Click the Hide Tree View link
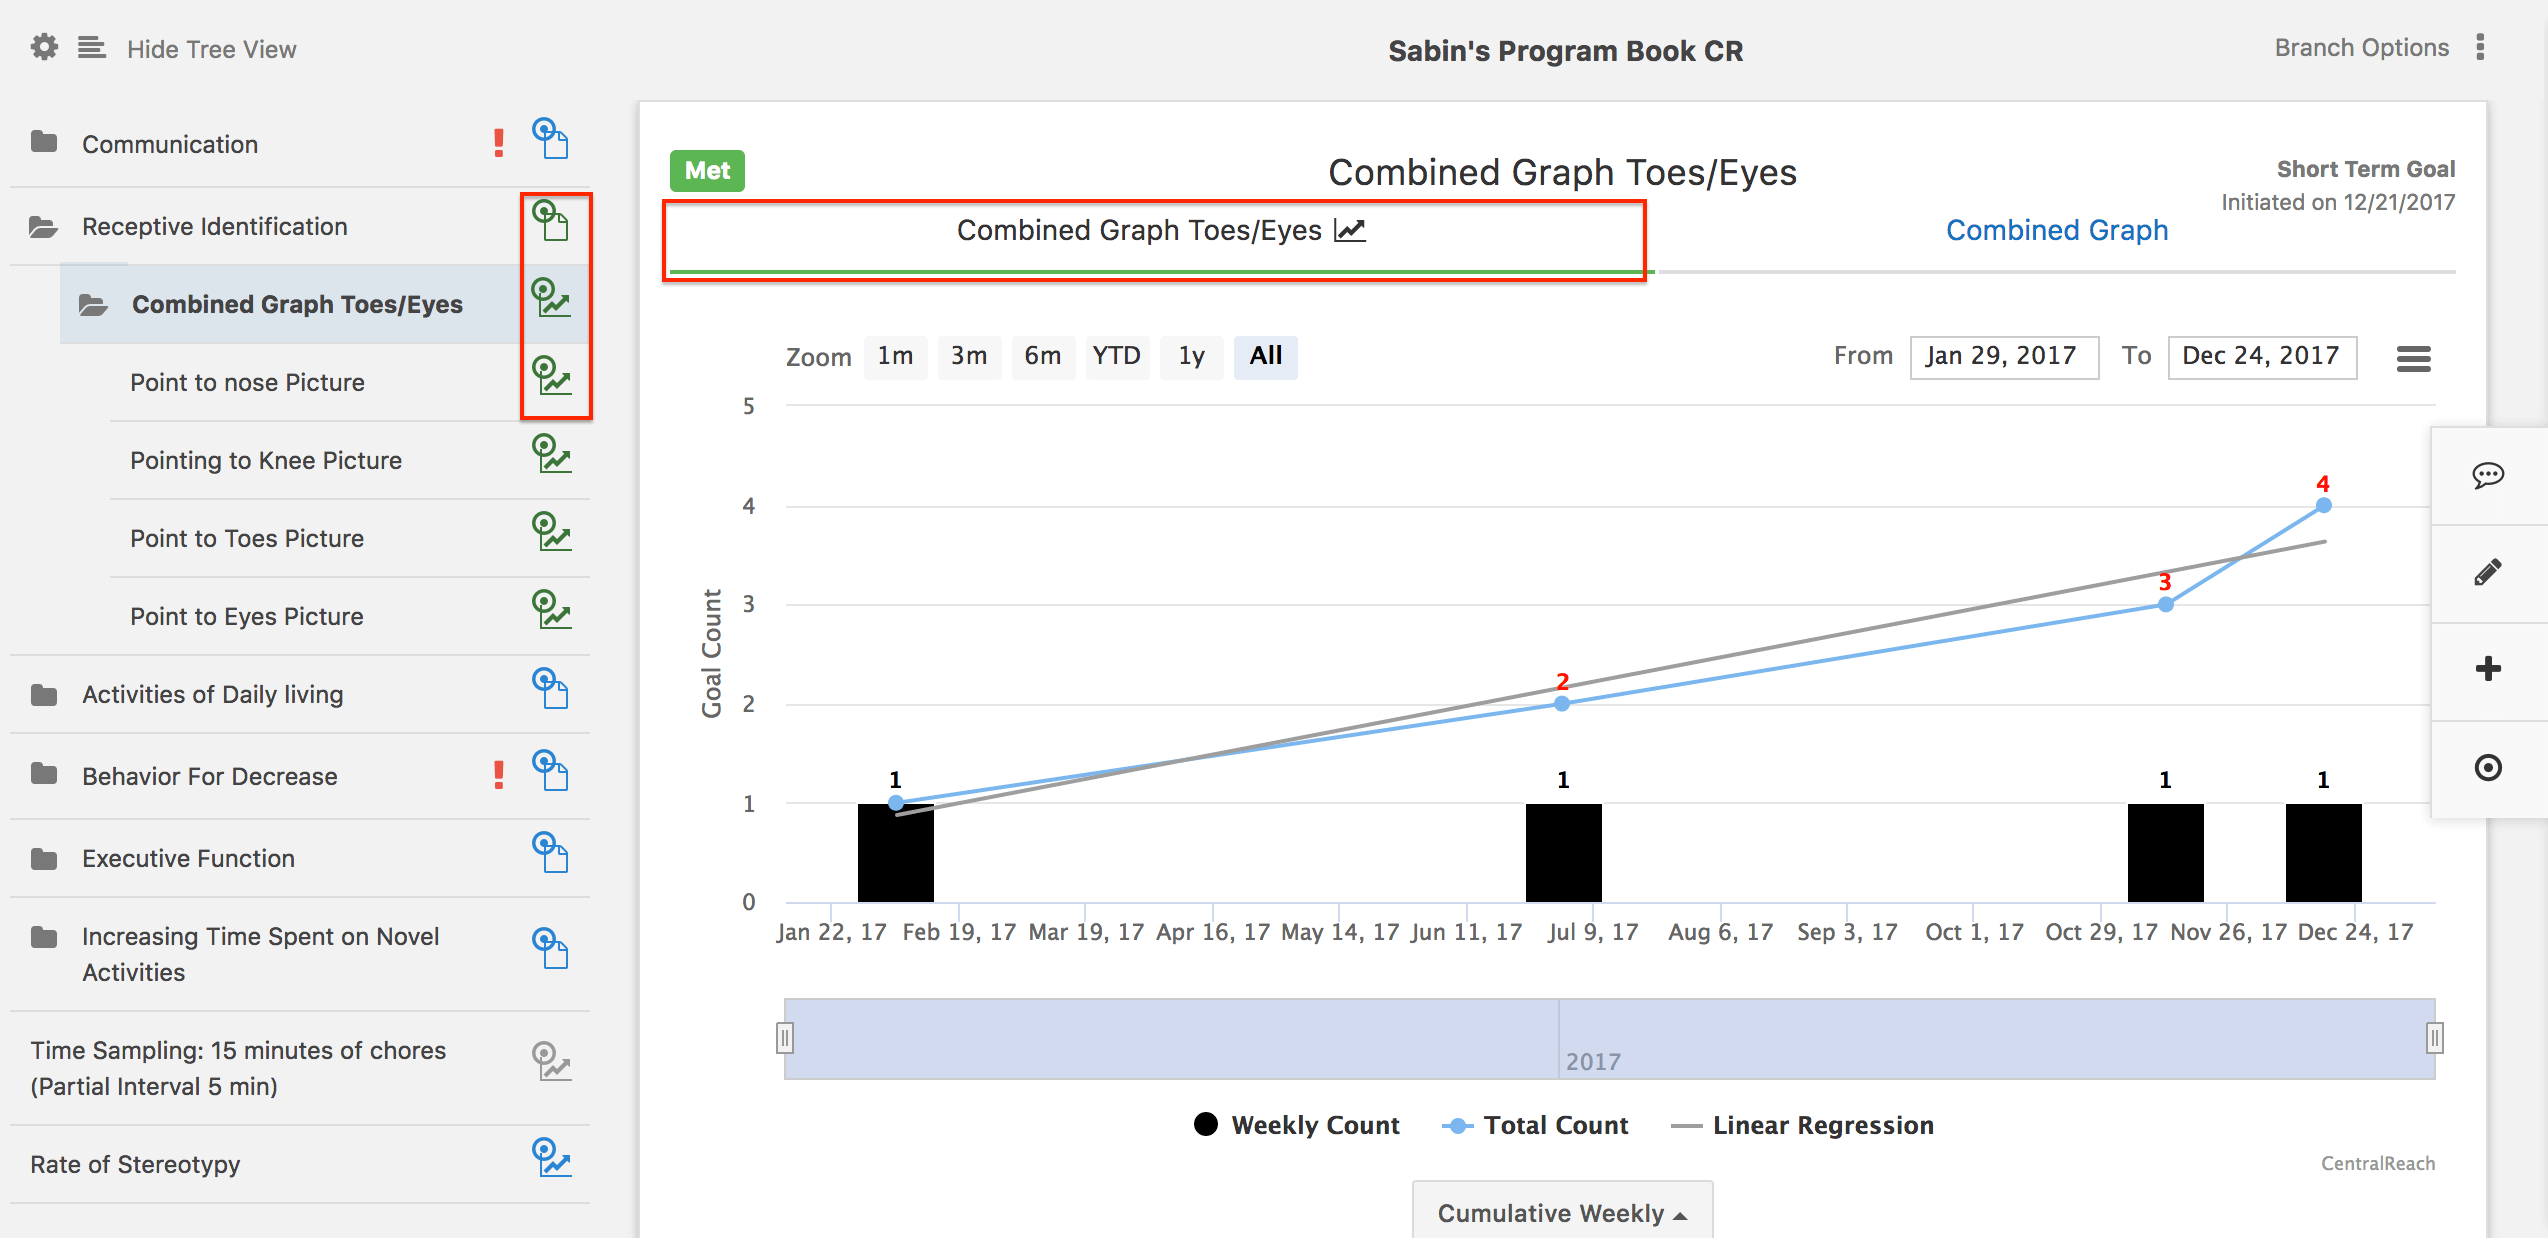2548x1238 pixels. point(210,48)
